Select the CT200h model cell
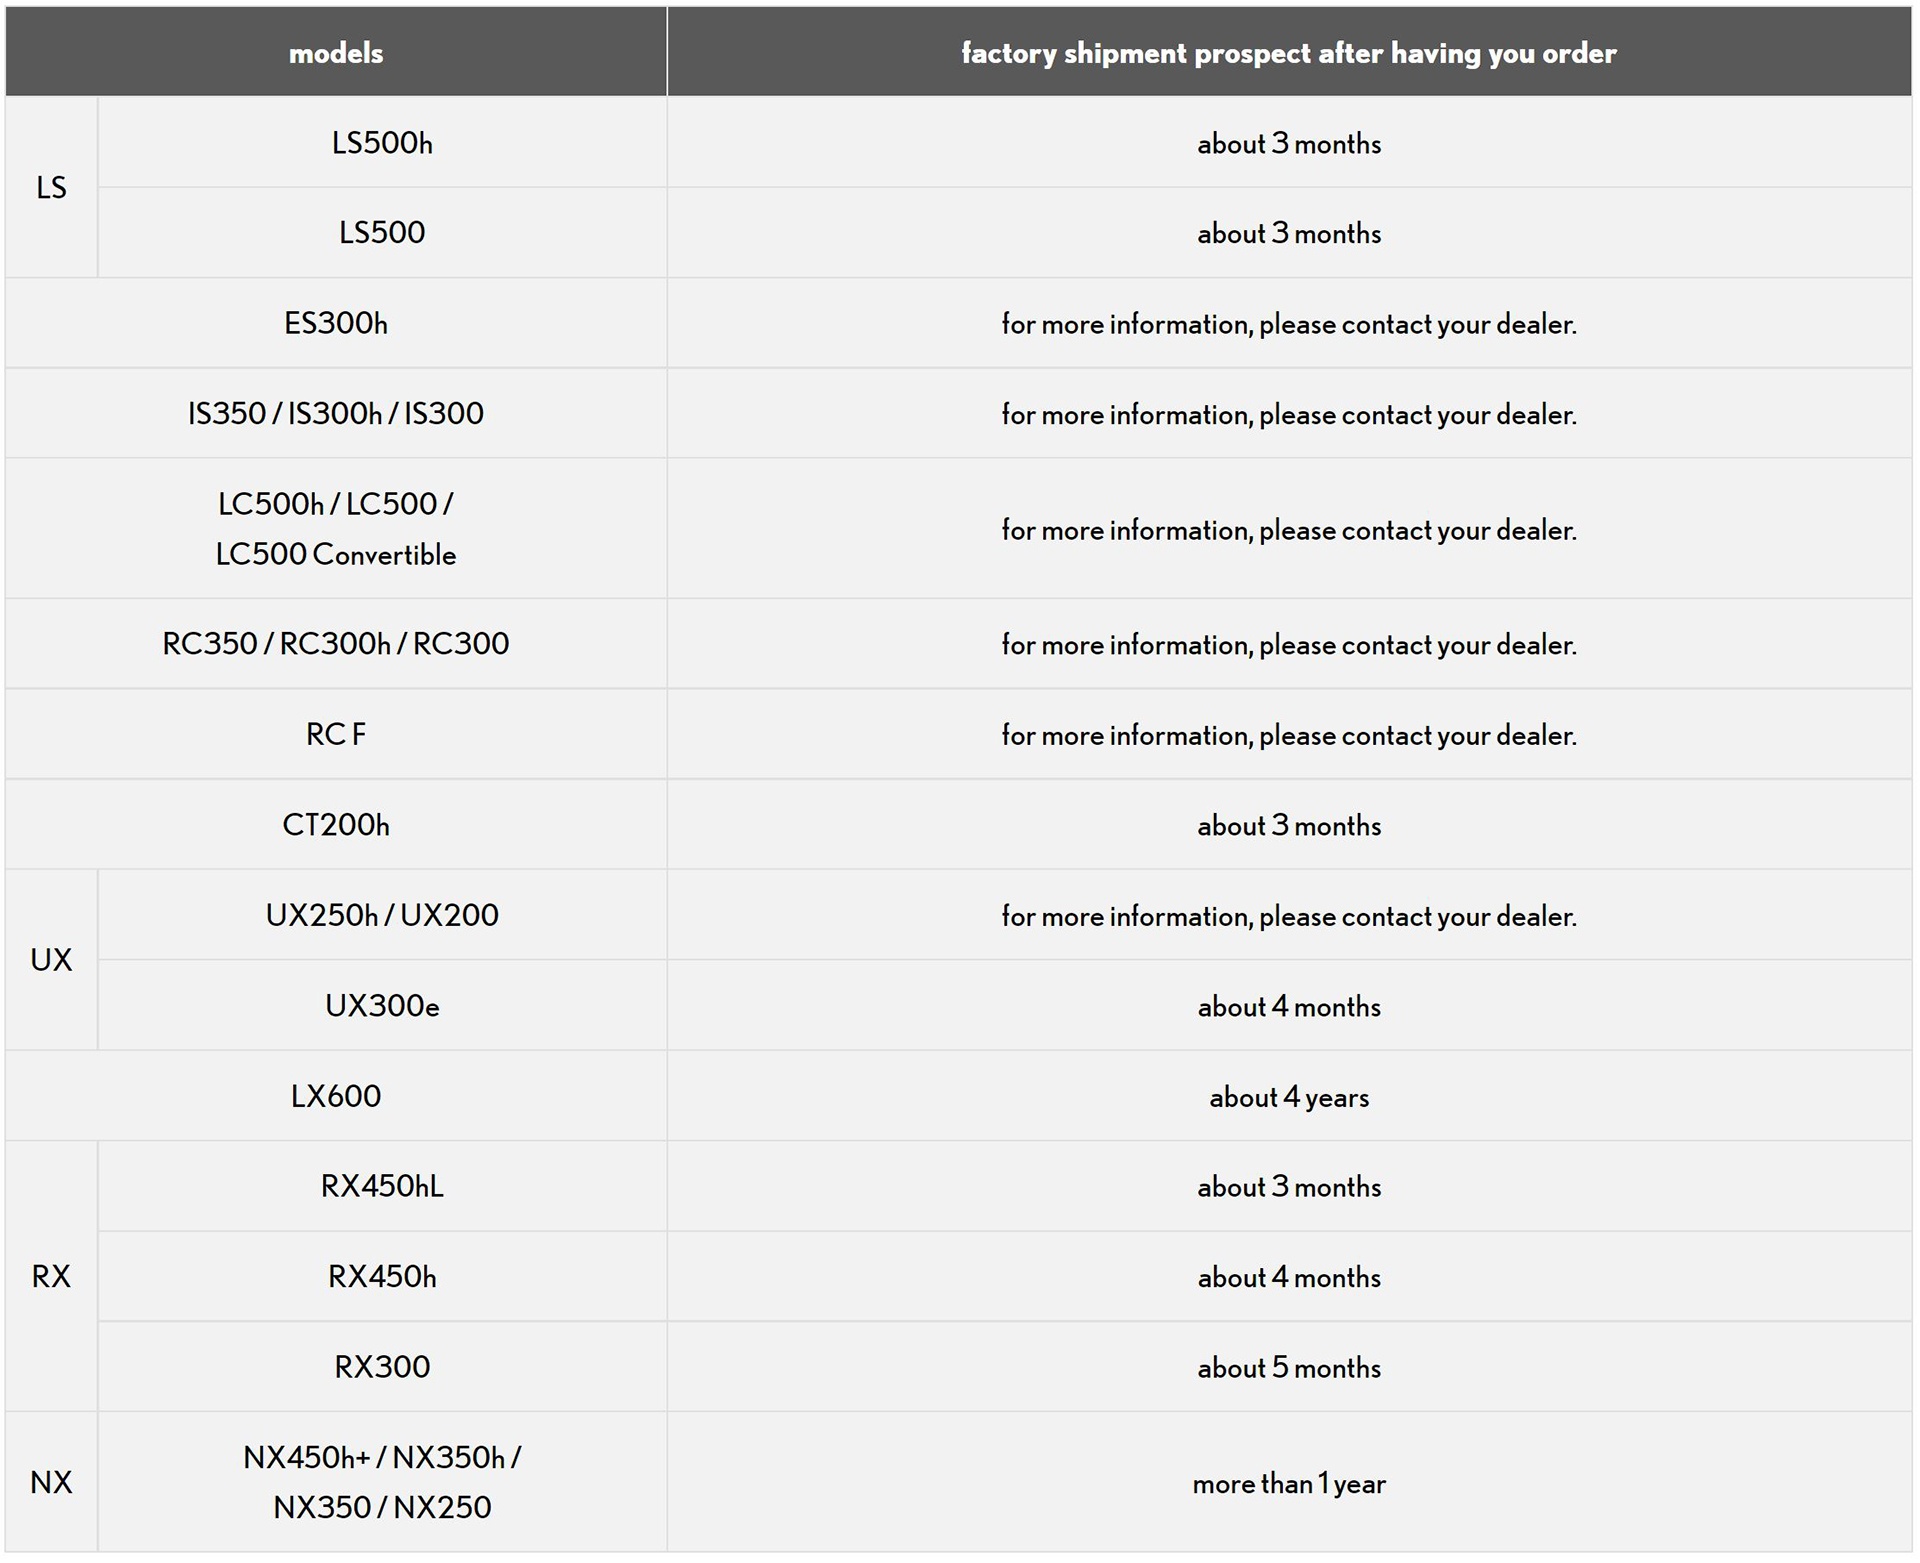The height and width of the screenshot is (1563, 1920). [336, 825]
